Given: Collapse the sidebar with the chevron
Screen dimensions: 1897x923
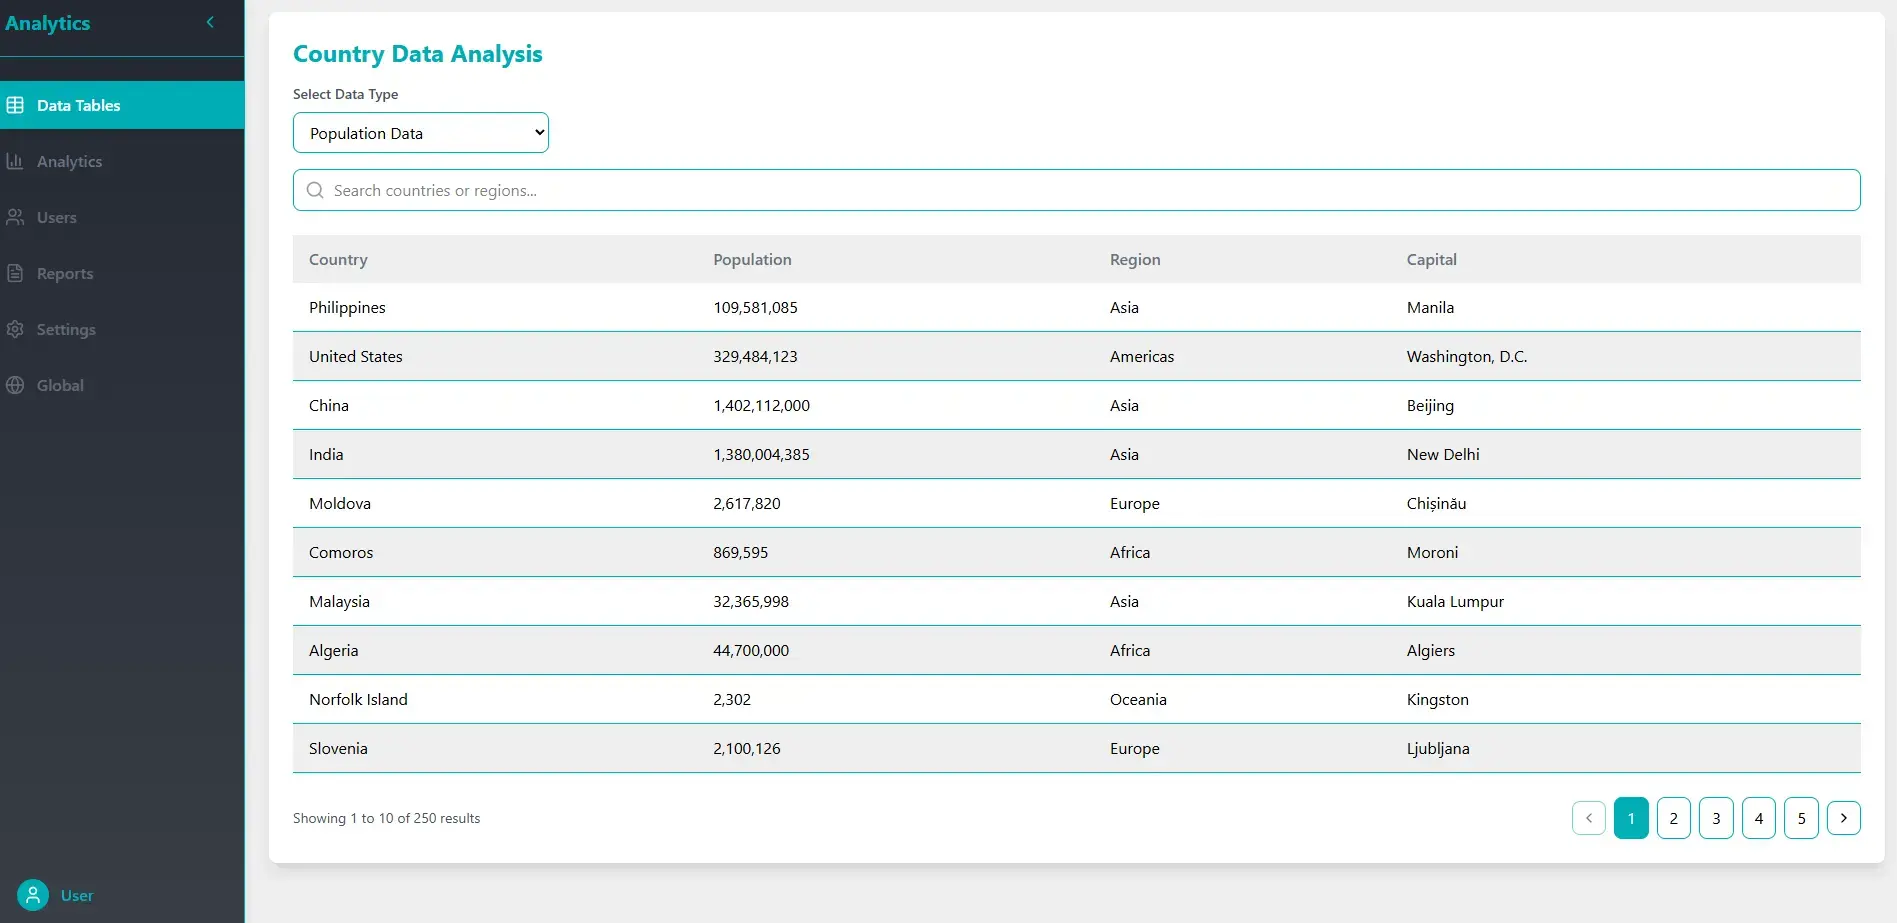Looking at the screenshot, I should (x=210, y=21).
